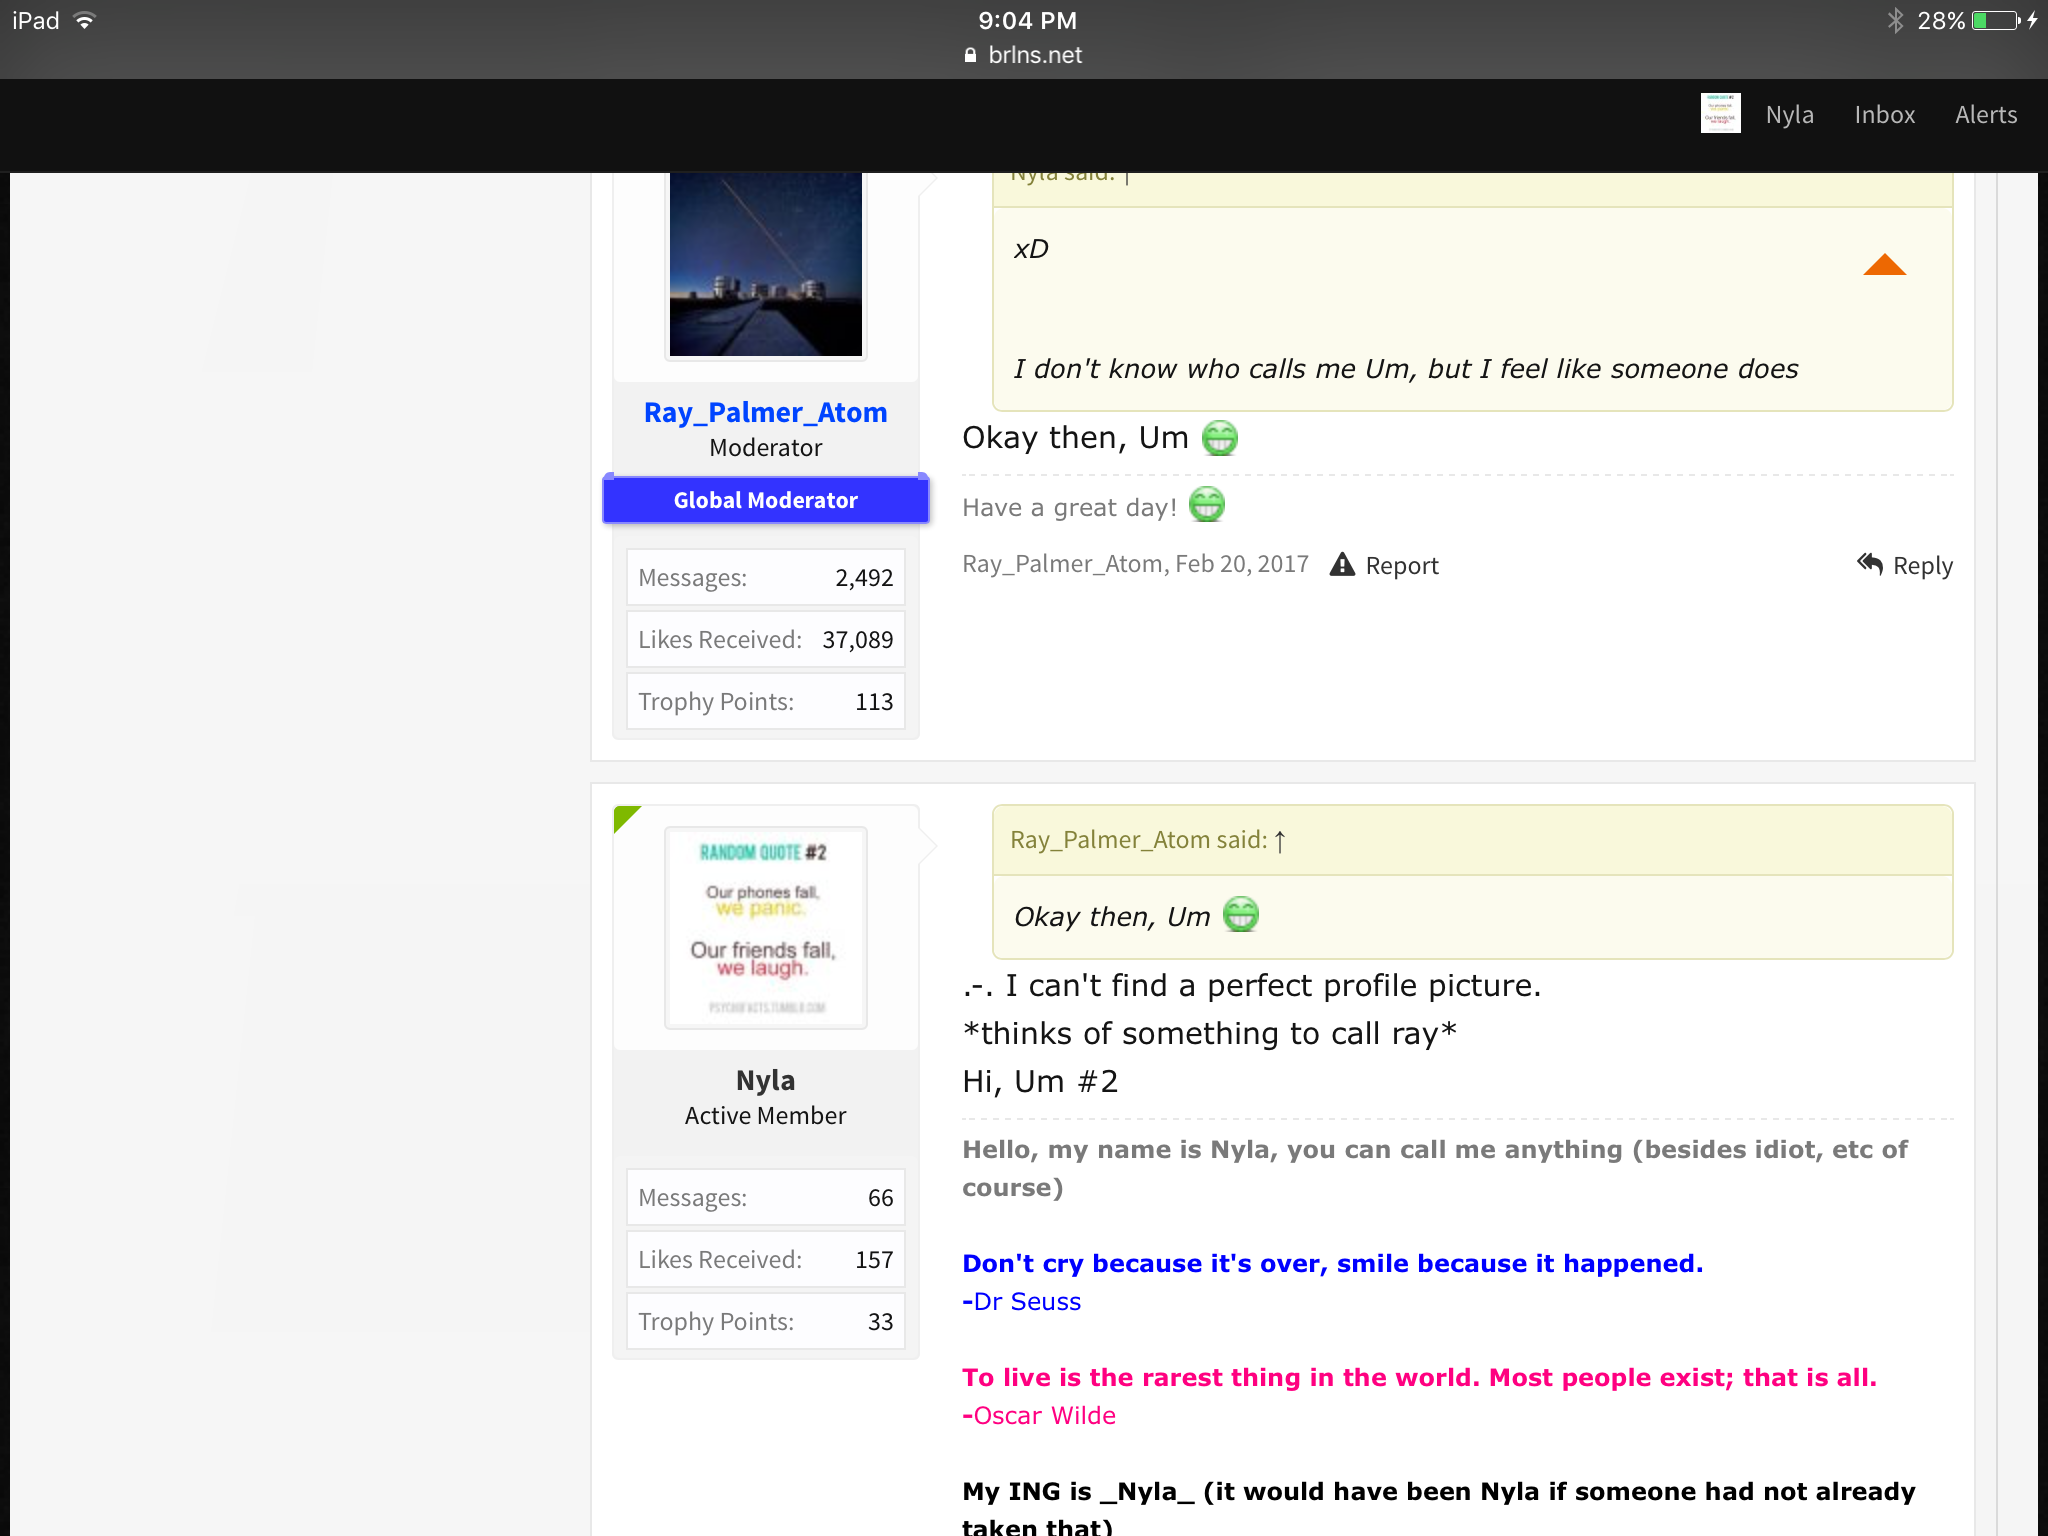Open Ray_Palmer_Atom's profile username link
Screen dimensions: 2048x1536
765,413
